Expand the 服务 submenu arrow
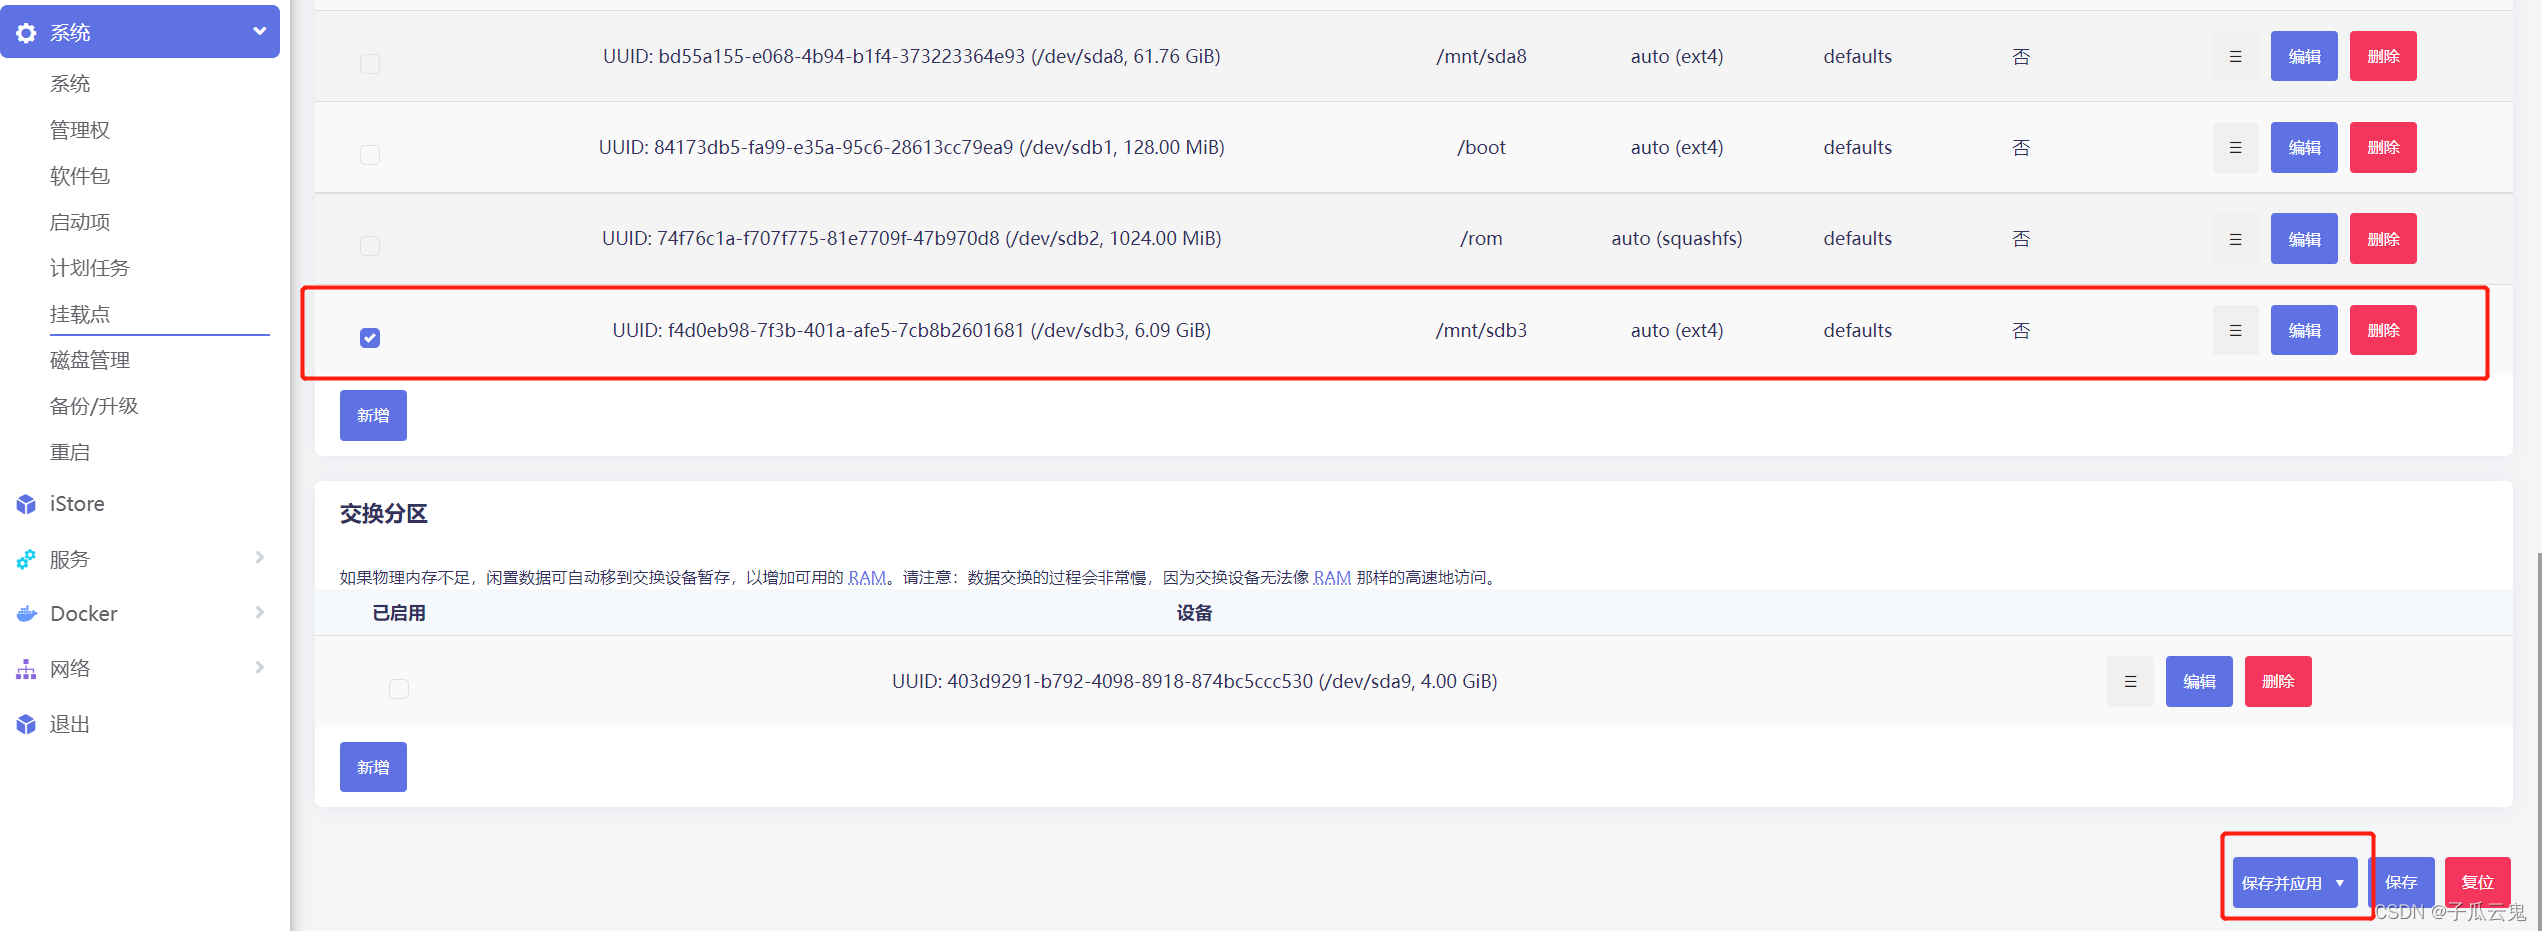The image size is (2542, 931). [260, 557]
